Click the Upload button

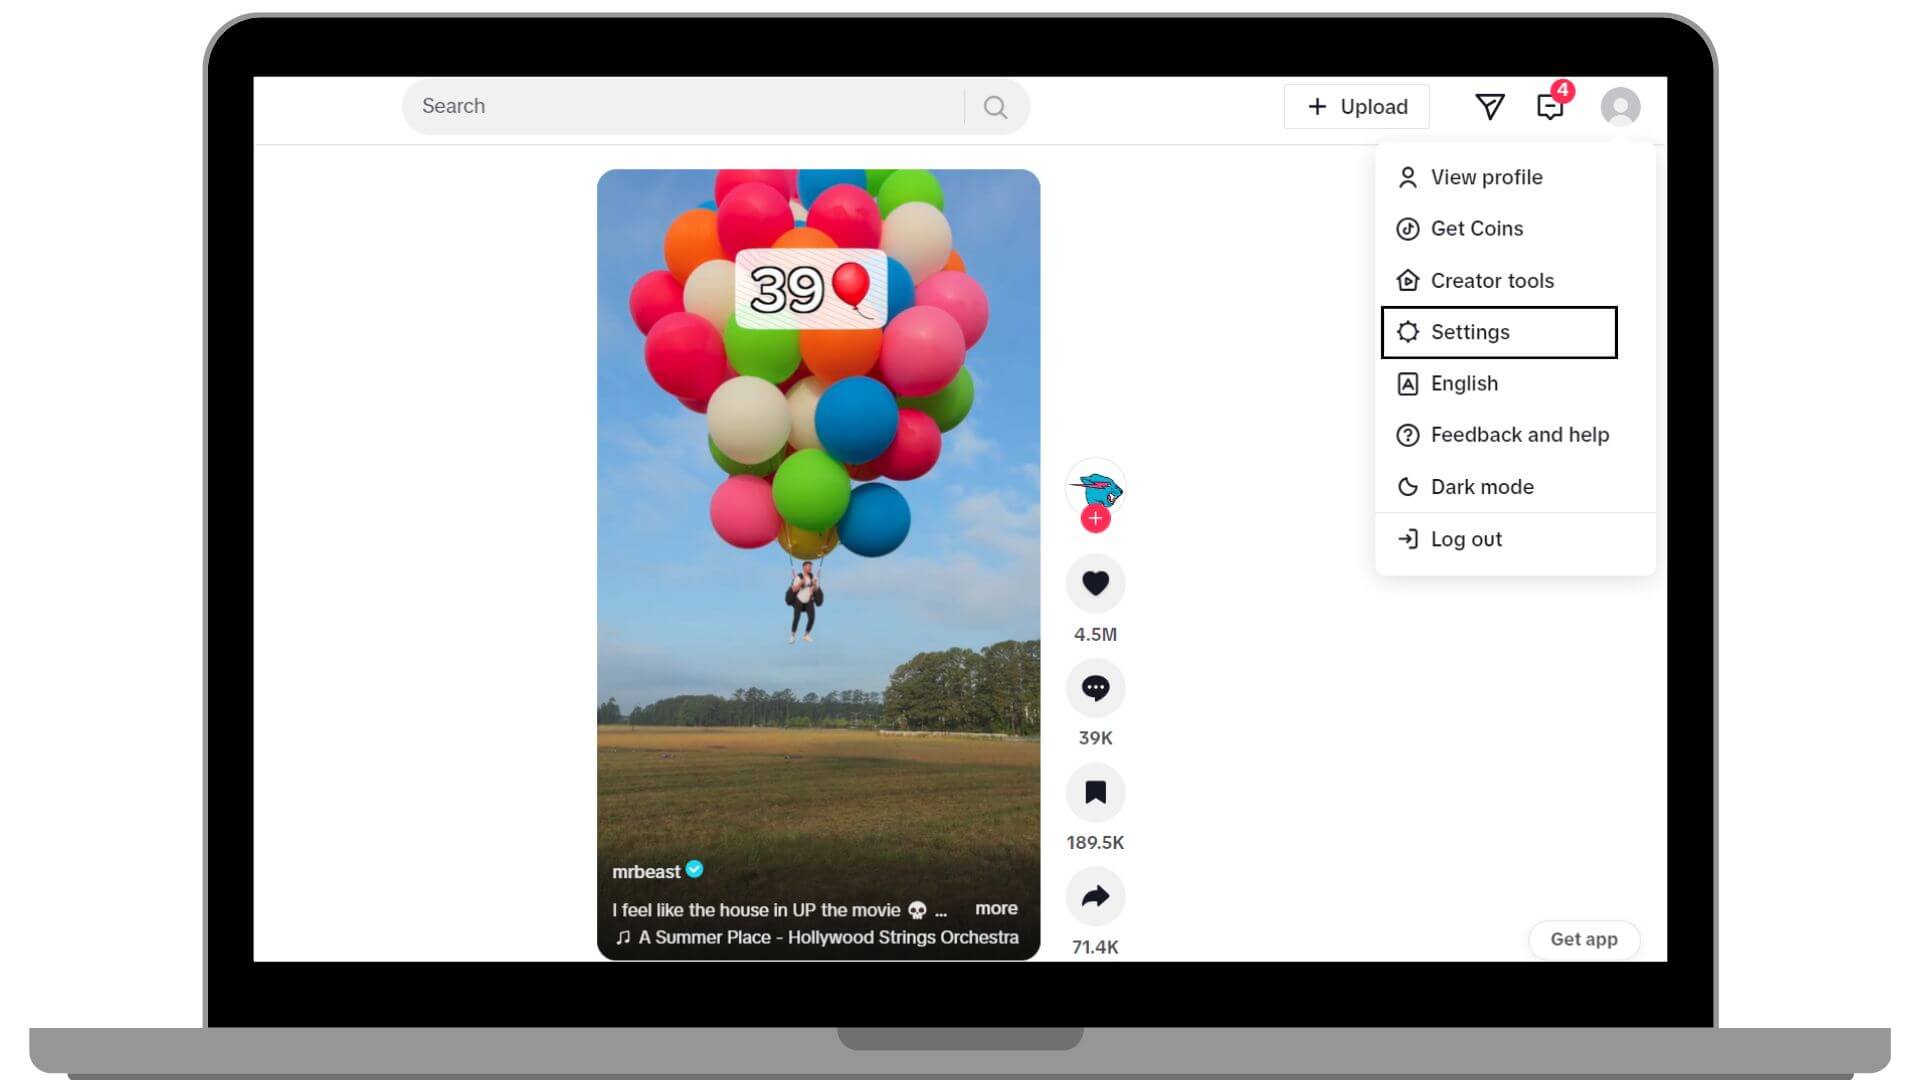click(1357, 107)
